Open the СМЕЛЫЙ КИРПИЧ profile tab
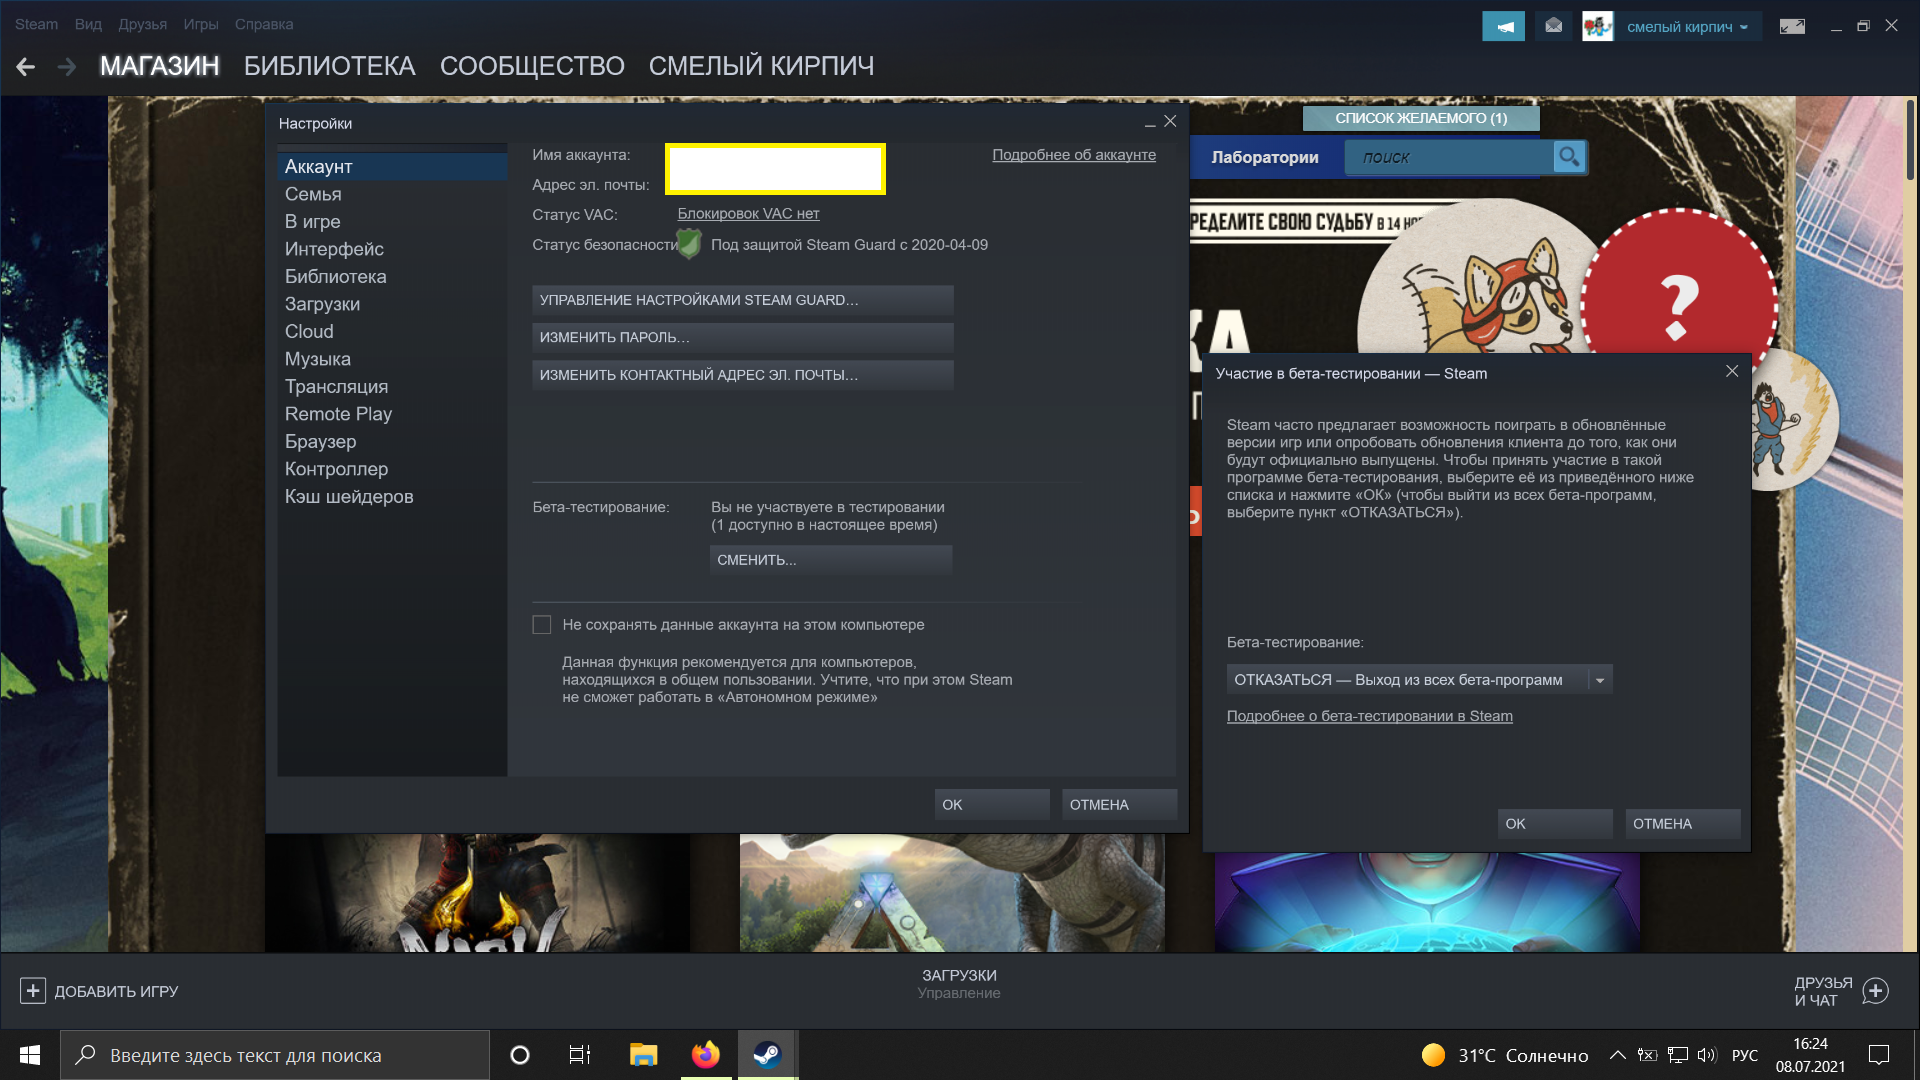Image resolution: width=1920 pixels, height=1080 pixels. 761,66
